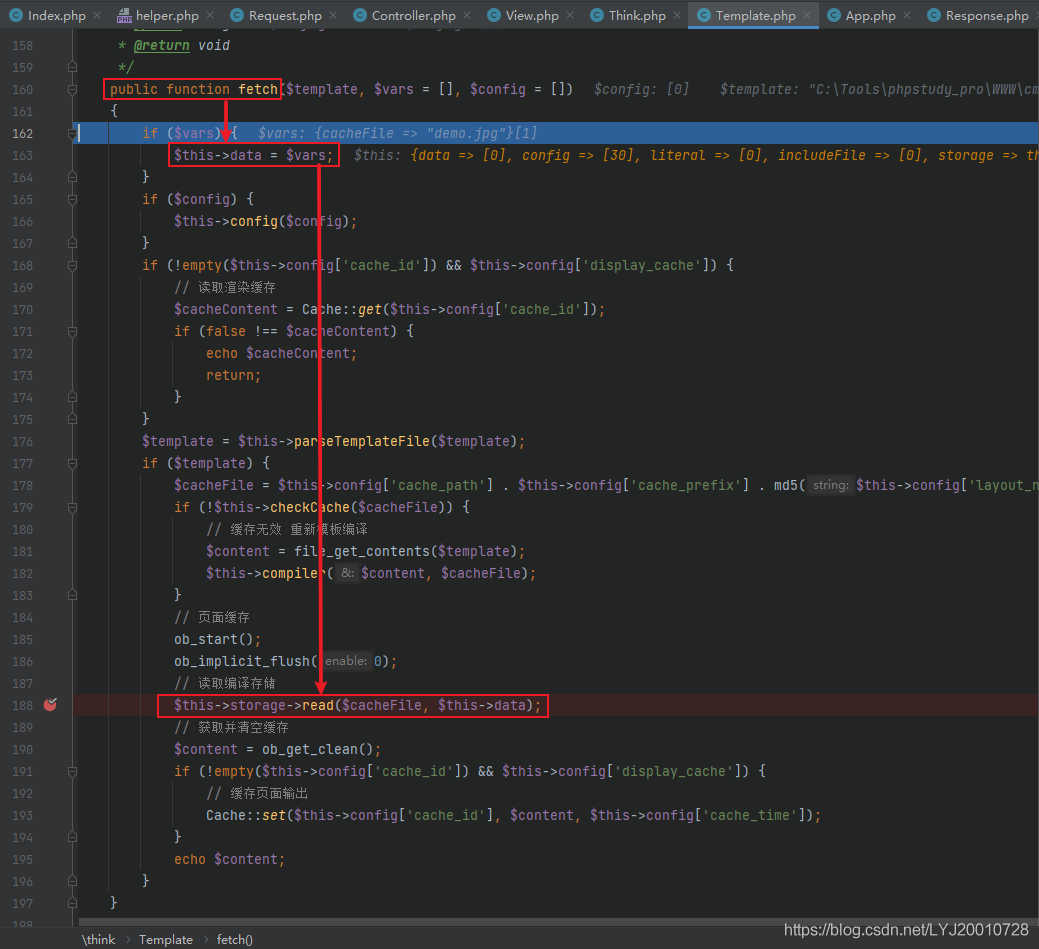The width and height of the screenshot is (1039, 949).
Task: Fold the cache_id check block at line 168
Action: tap(72, 266)
